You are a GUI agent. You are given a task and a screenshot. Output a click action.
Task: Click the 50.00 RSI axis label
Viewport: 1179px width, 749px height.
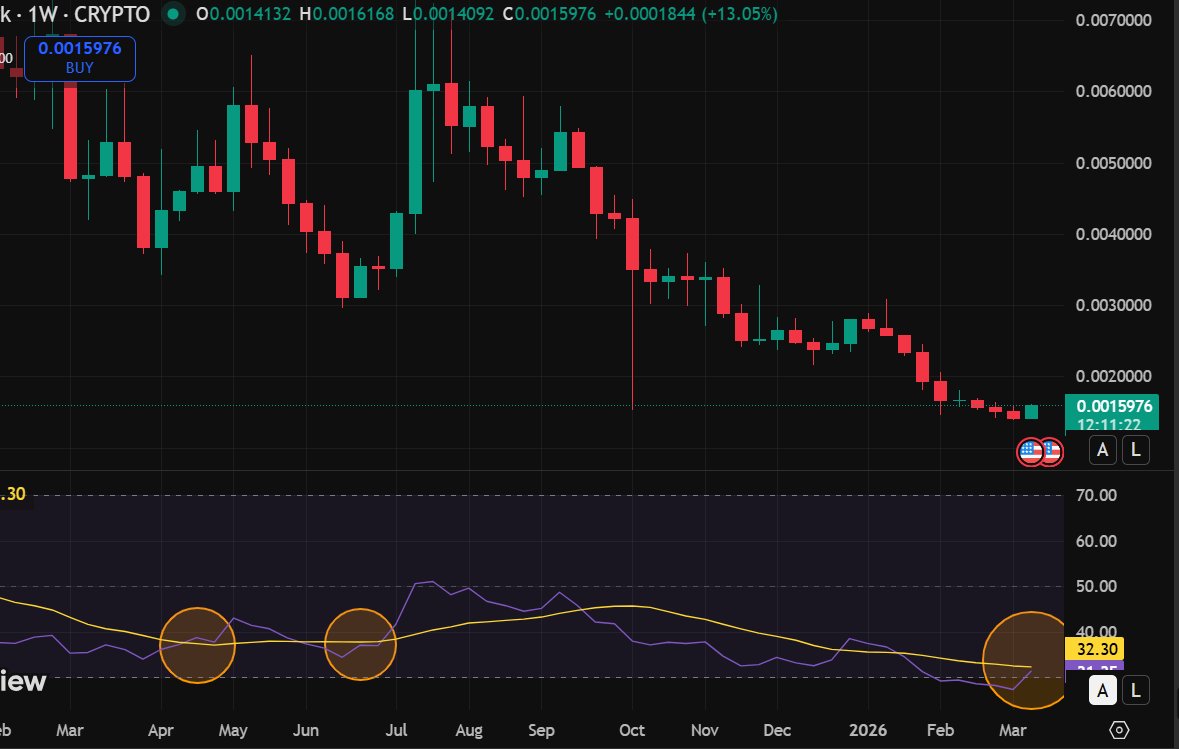tap(1096, 586)
